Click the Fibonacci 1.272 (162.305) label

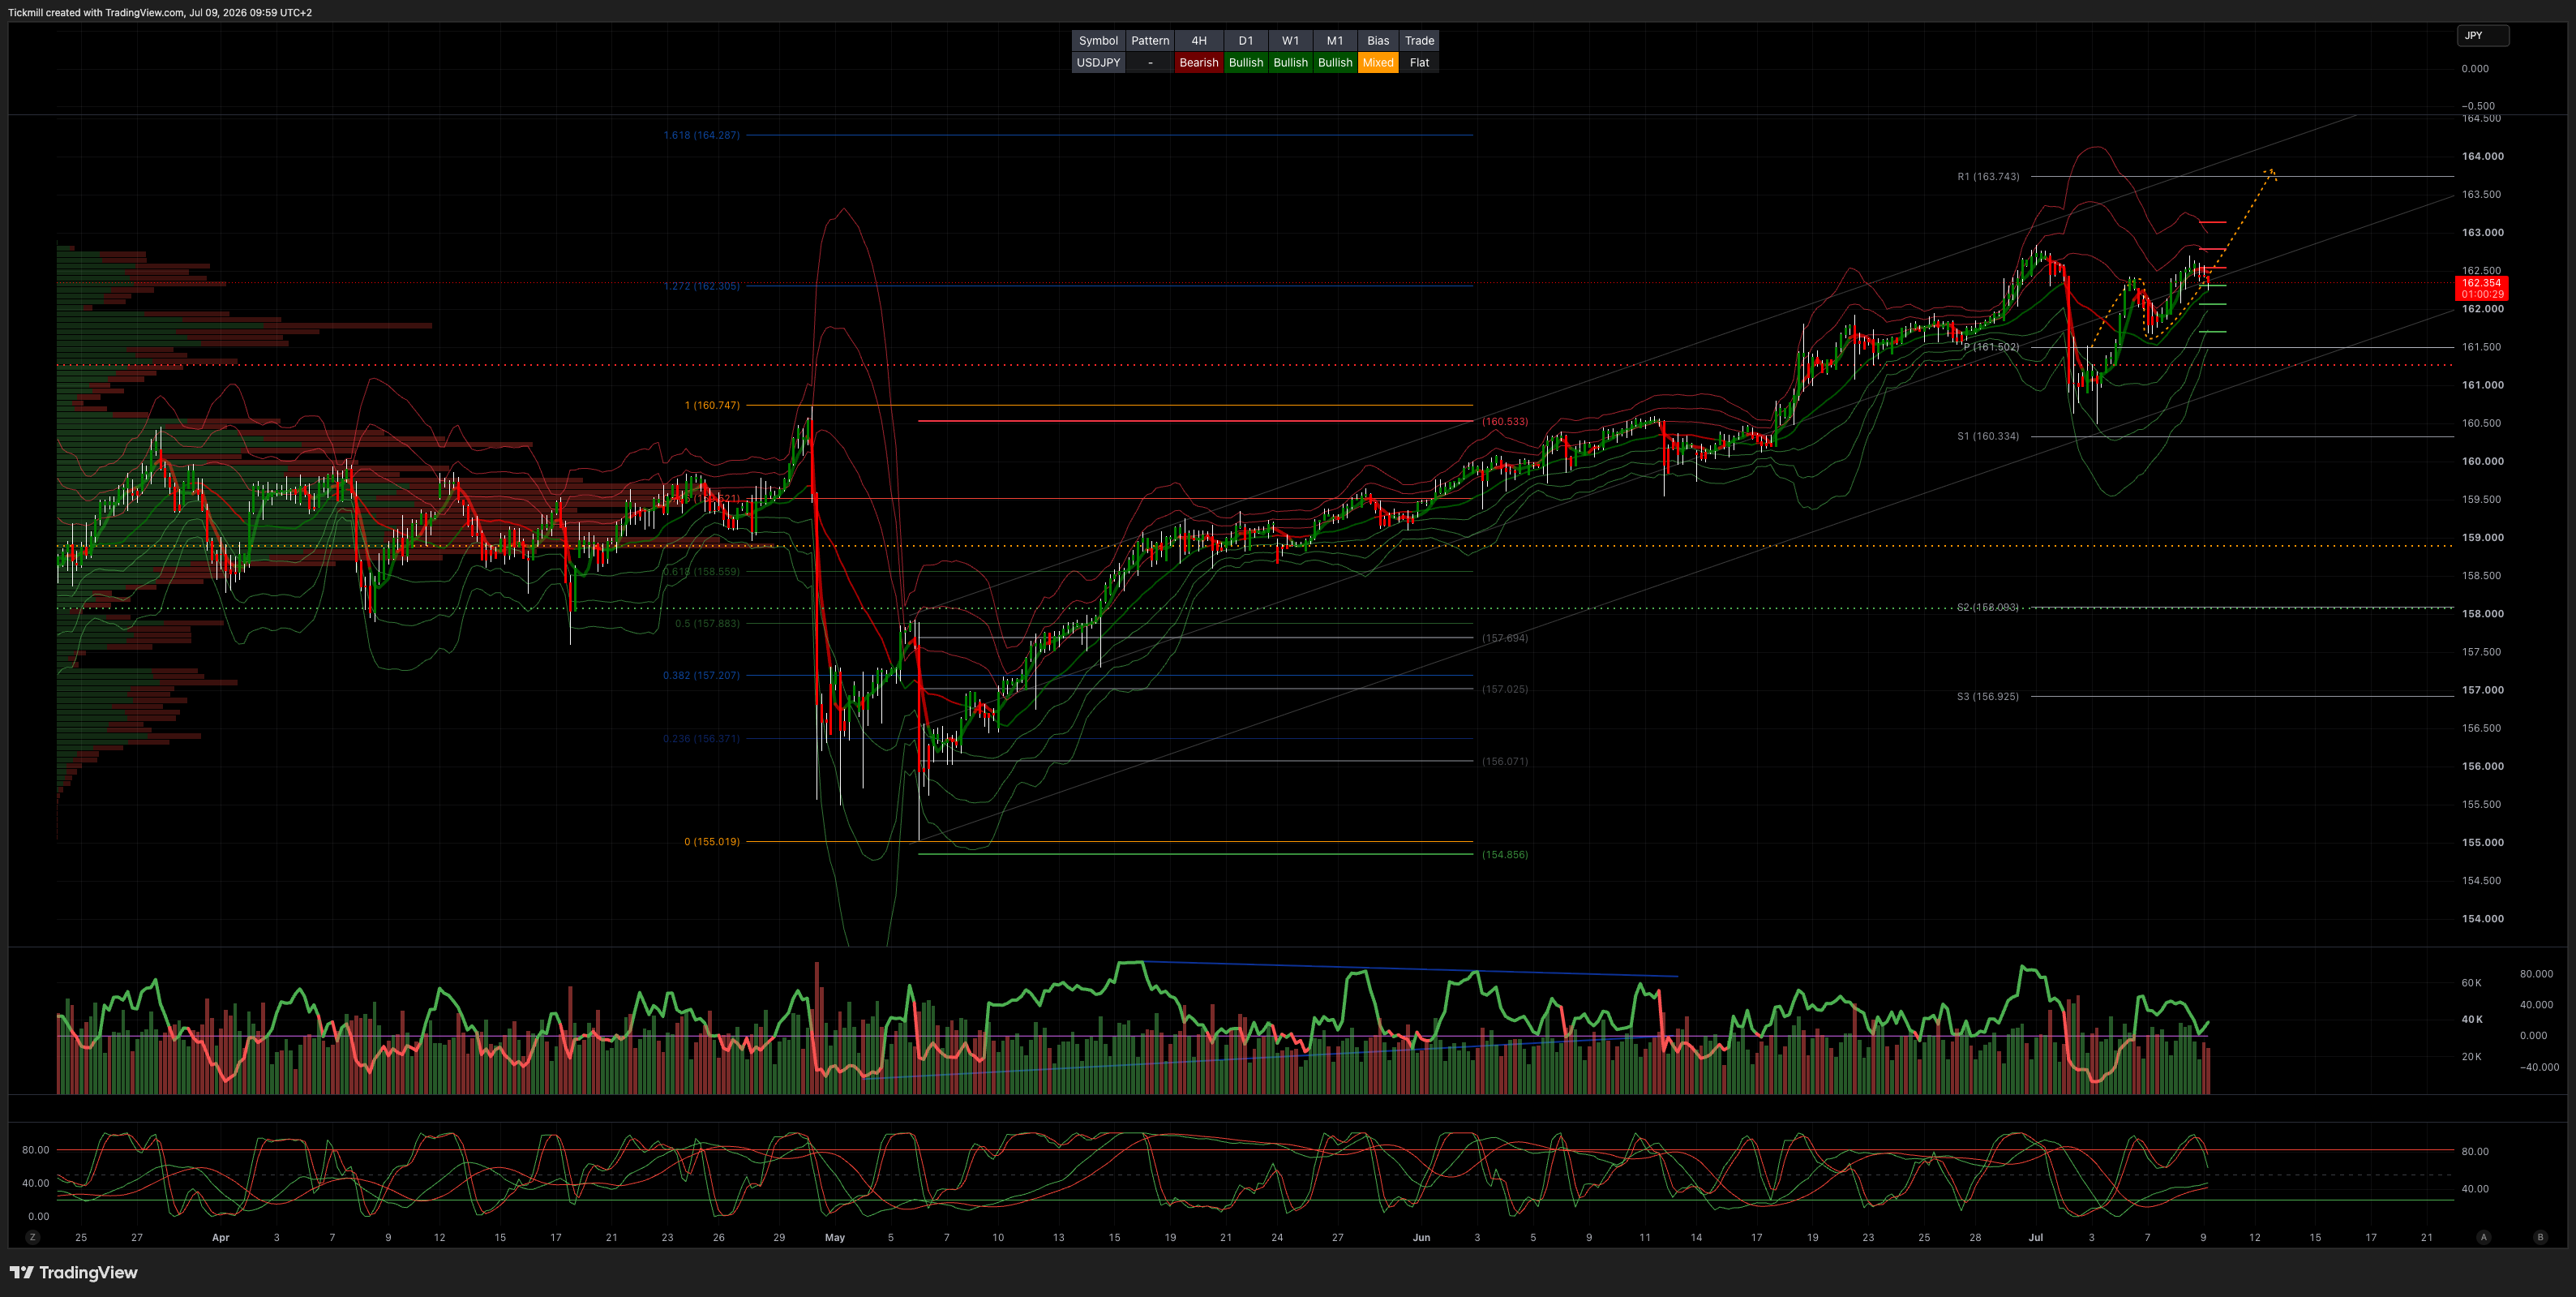(x=702, y=286)
